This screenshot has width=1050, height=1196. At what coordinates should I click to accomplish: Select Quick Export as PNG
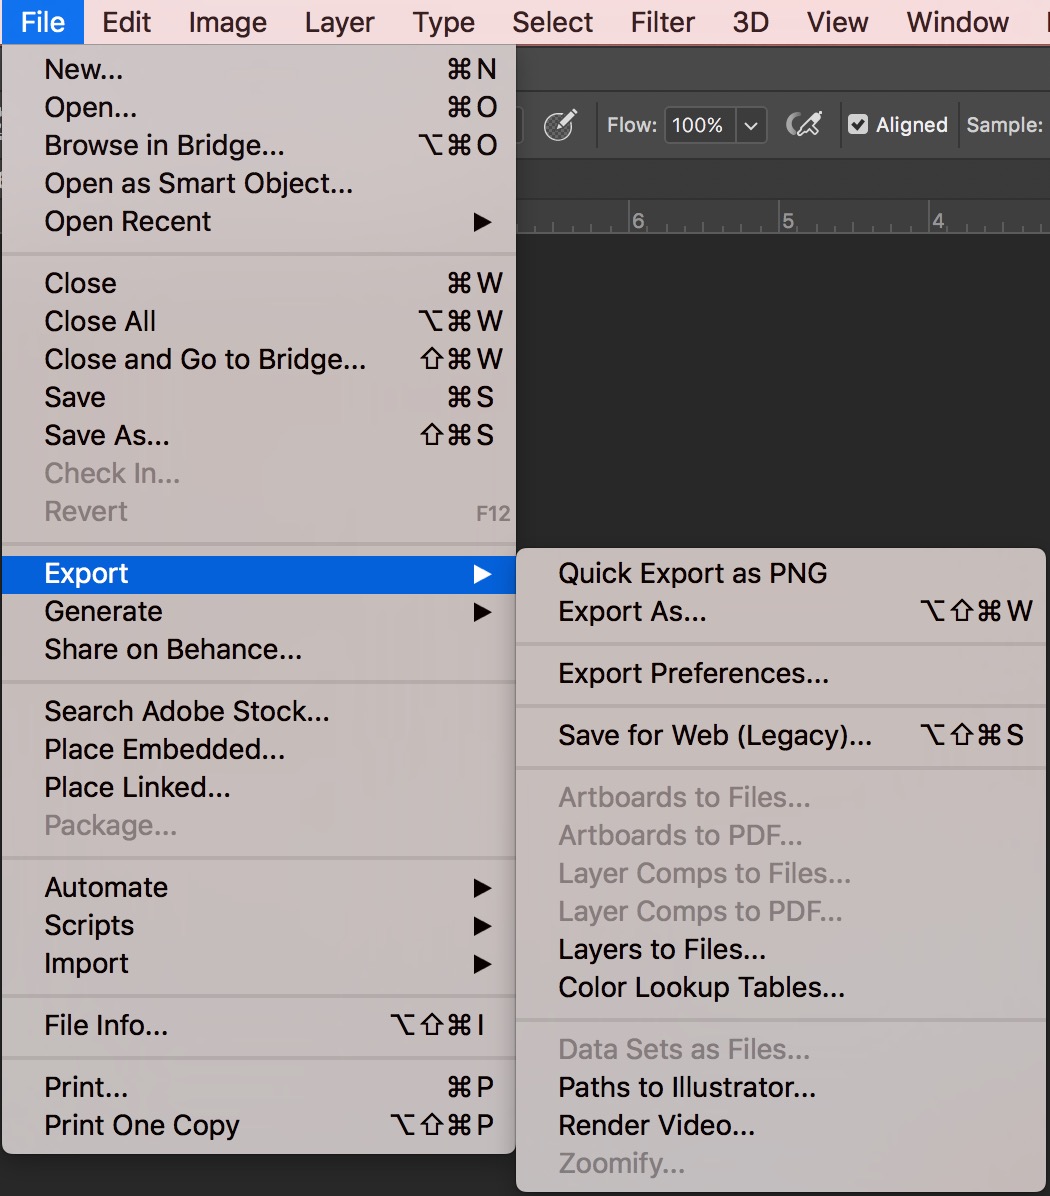click(x=781, y=574)
